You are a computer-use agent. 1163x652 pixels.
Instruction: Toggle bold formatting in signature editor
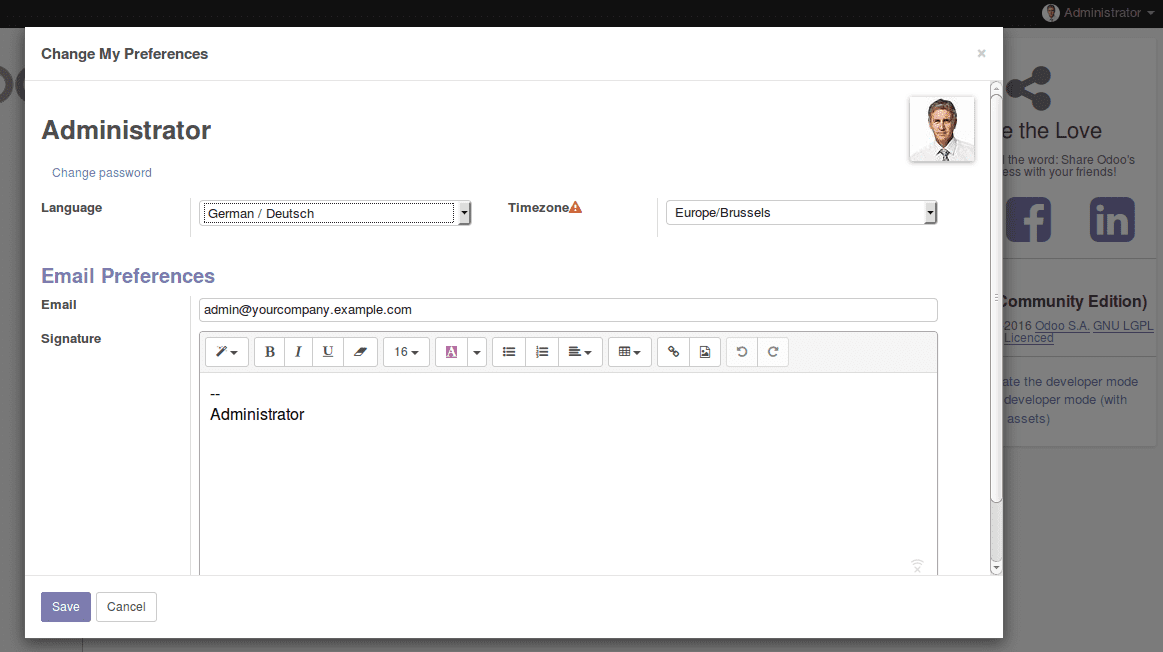(x=269, y=352)
